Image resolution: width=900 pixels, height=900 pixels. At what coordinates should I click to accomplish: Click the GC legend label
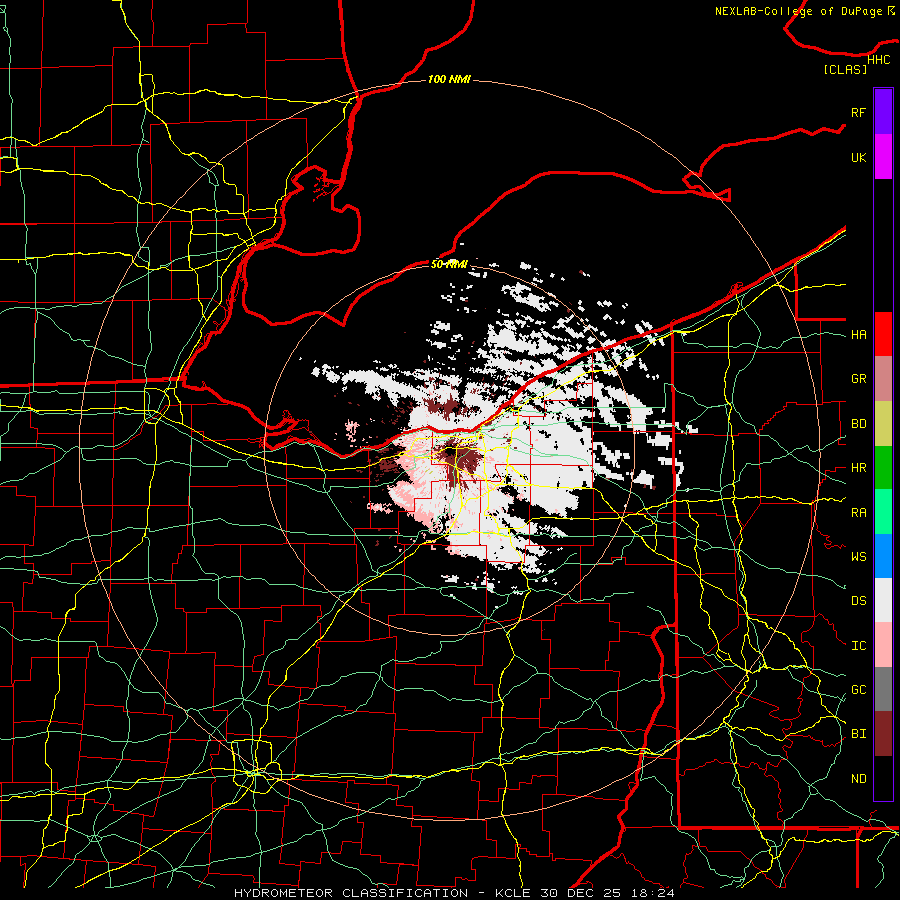858,690
